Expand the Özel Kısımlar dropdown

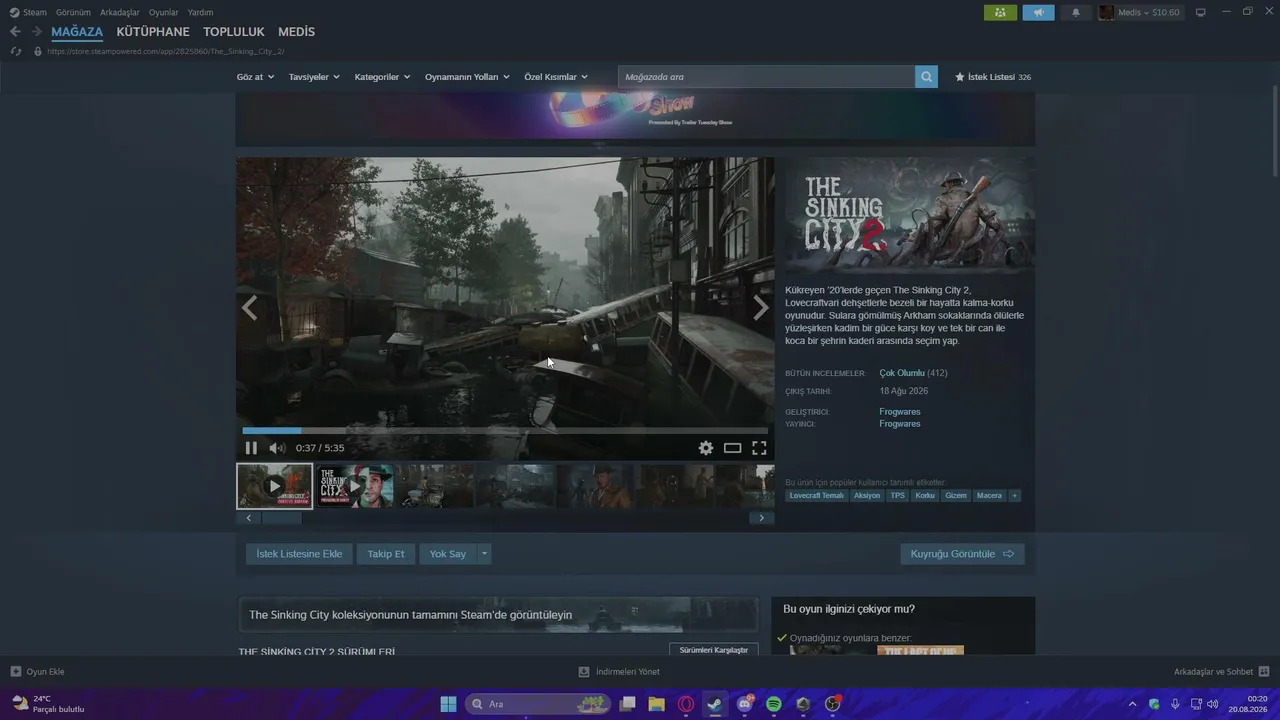[x=556, y=77]
